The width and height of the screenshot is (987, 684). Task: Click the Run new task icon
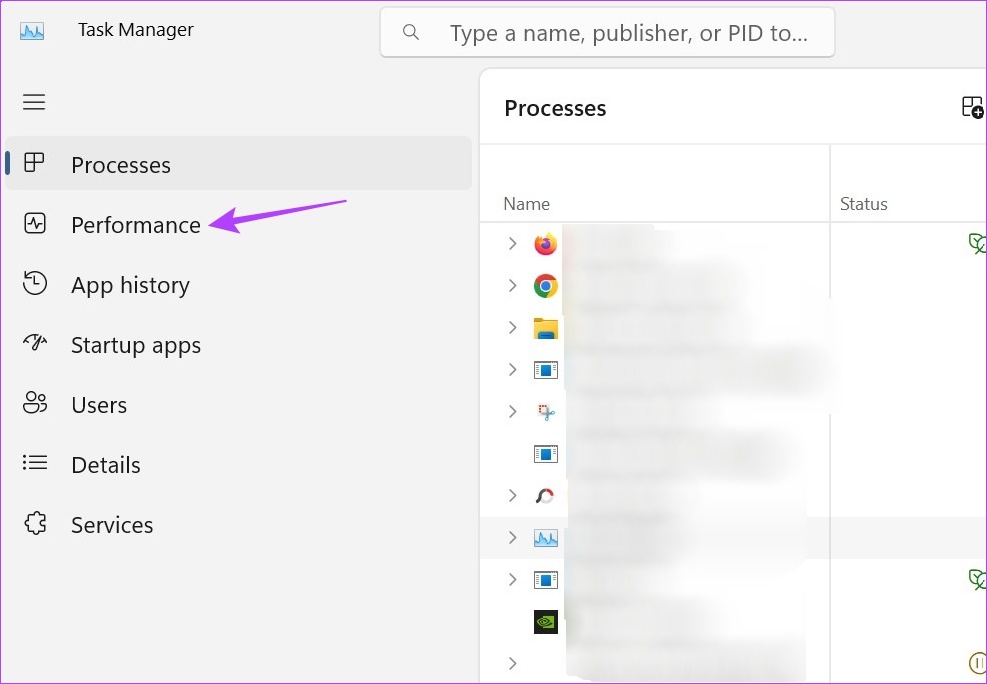(x=972, y=108)
